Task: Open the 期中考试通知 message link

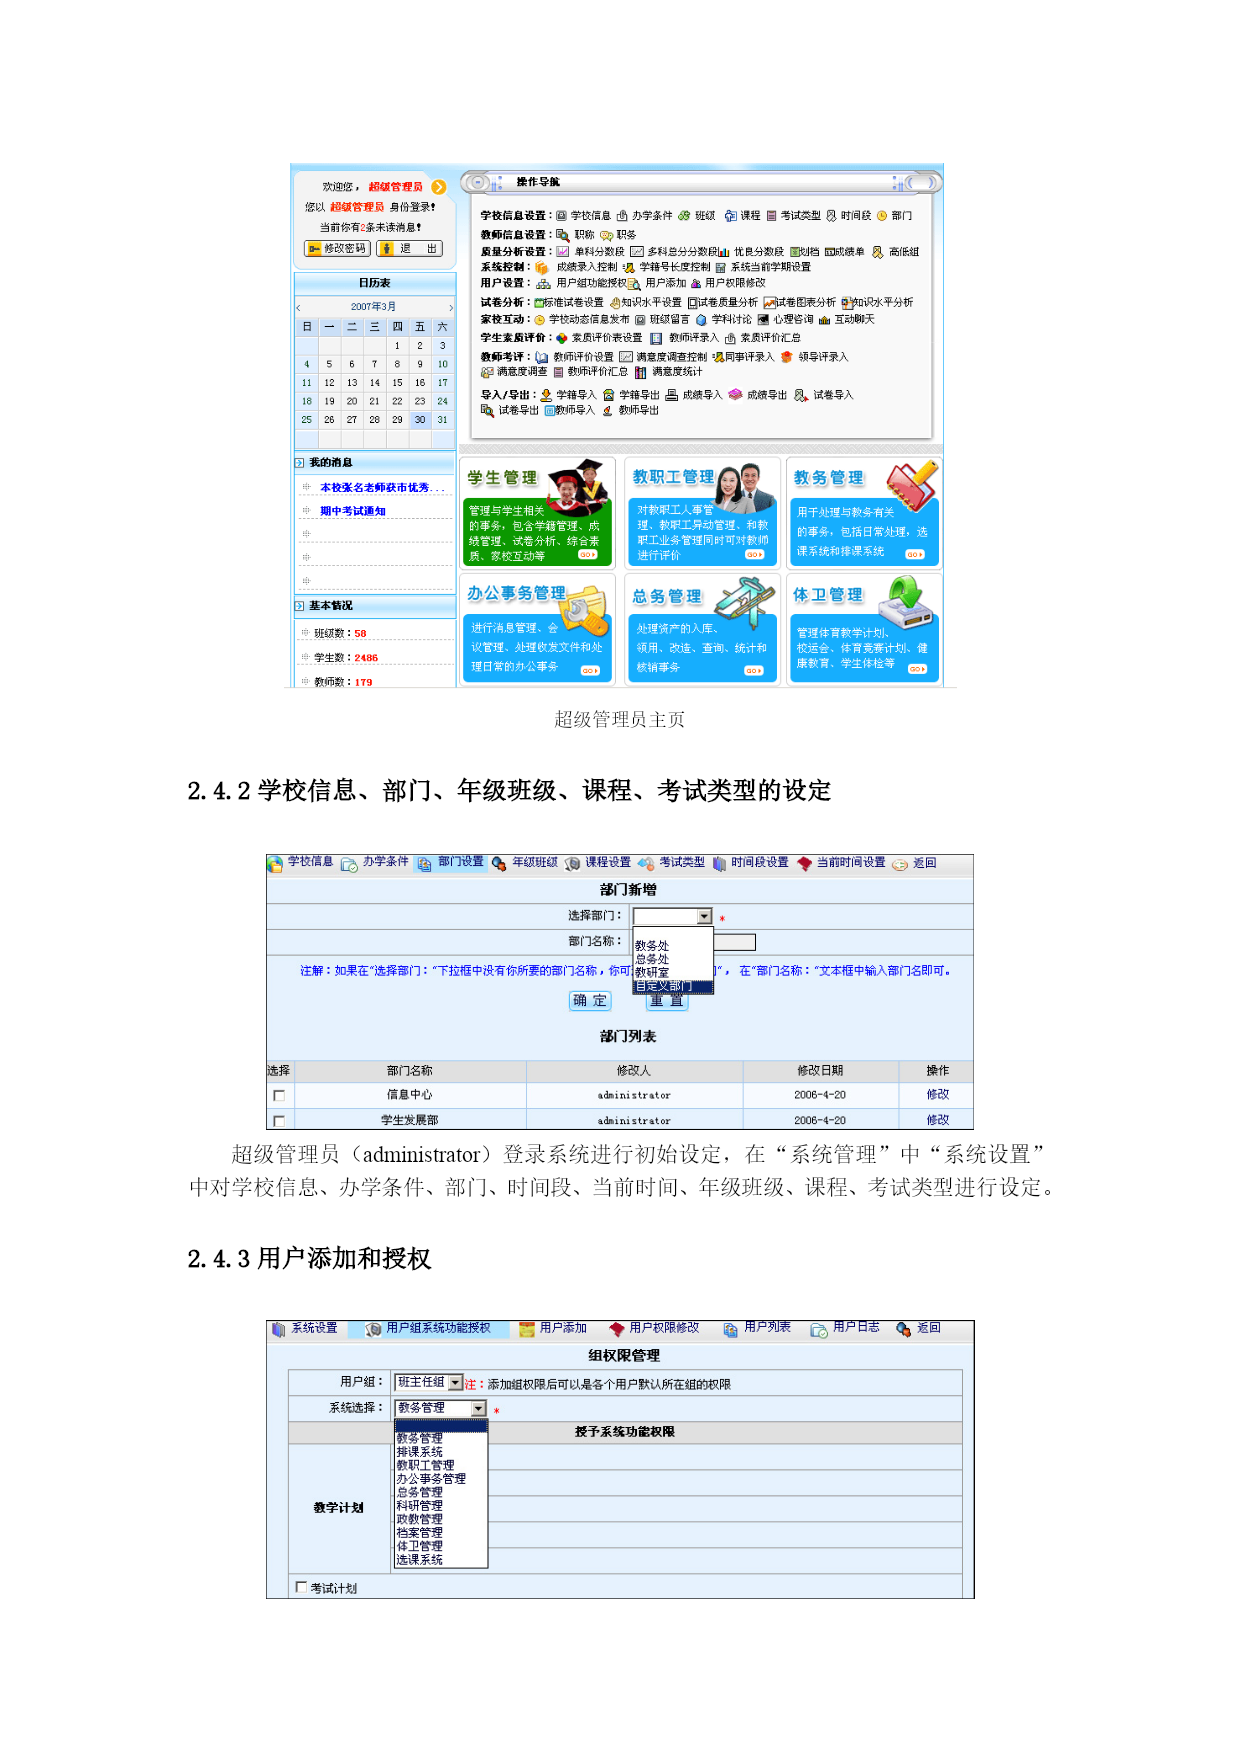Action: 352,511
